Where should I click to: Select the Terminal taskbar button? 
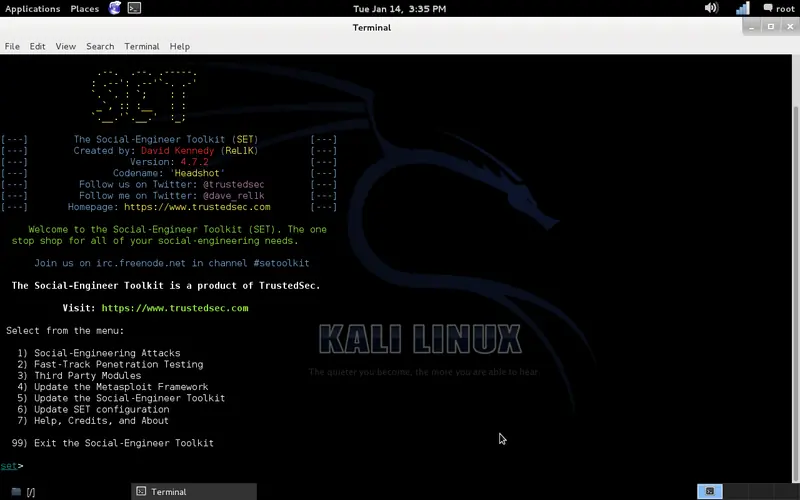point(194,491)
